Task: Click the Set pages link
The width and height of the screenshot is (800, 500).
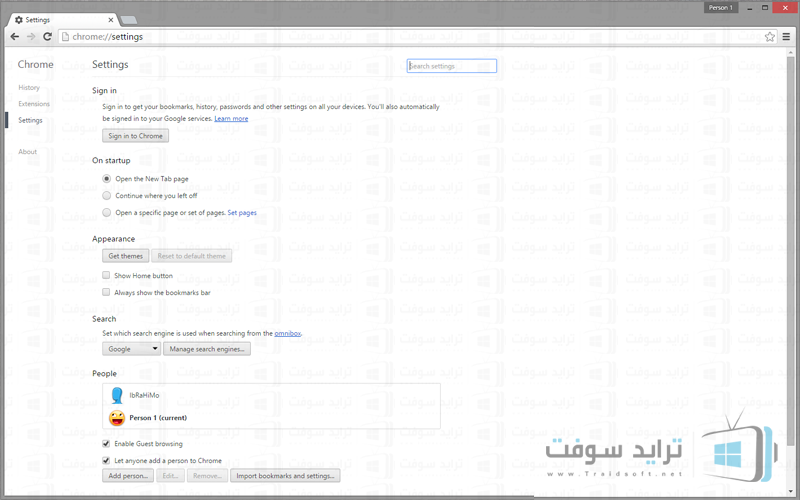Action: tap(242, 213)
